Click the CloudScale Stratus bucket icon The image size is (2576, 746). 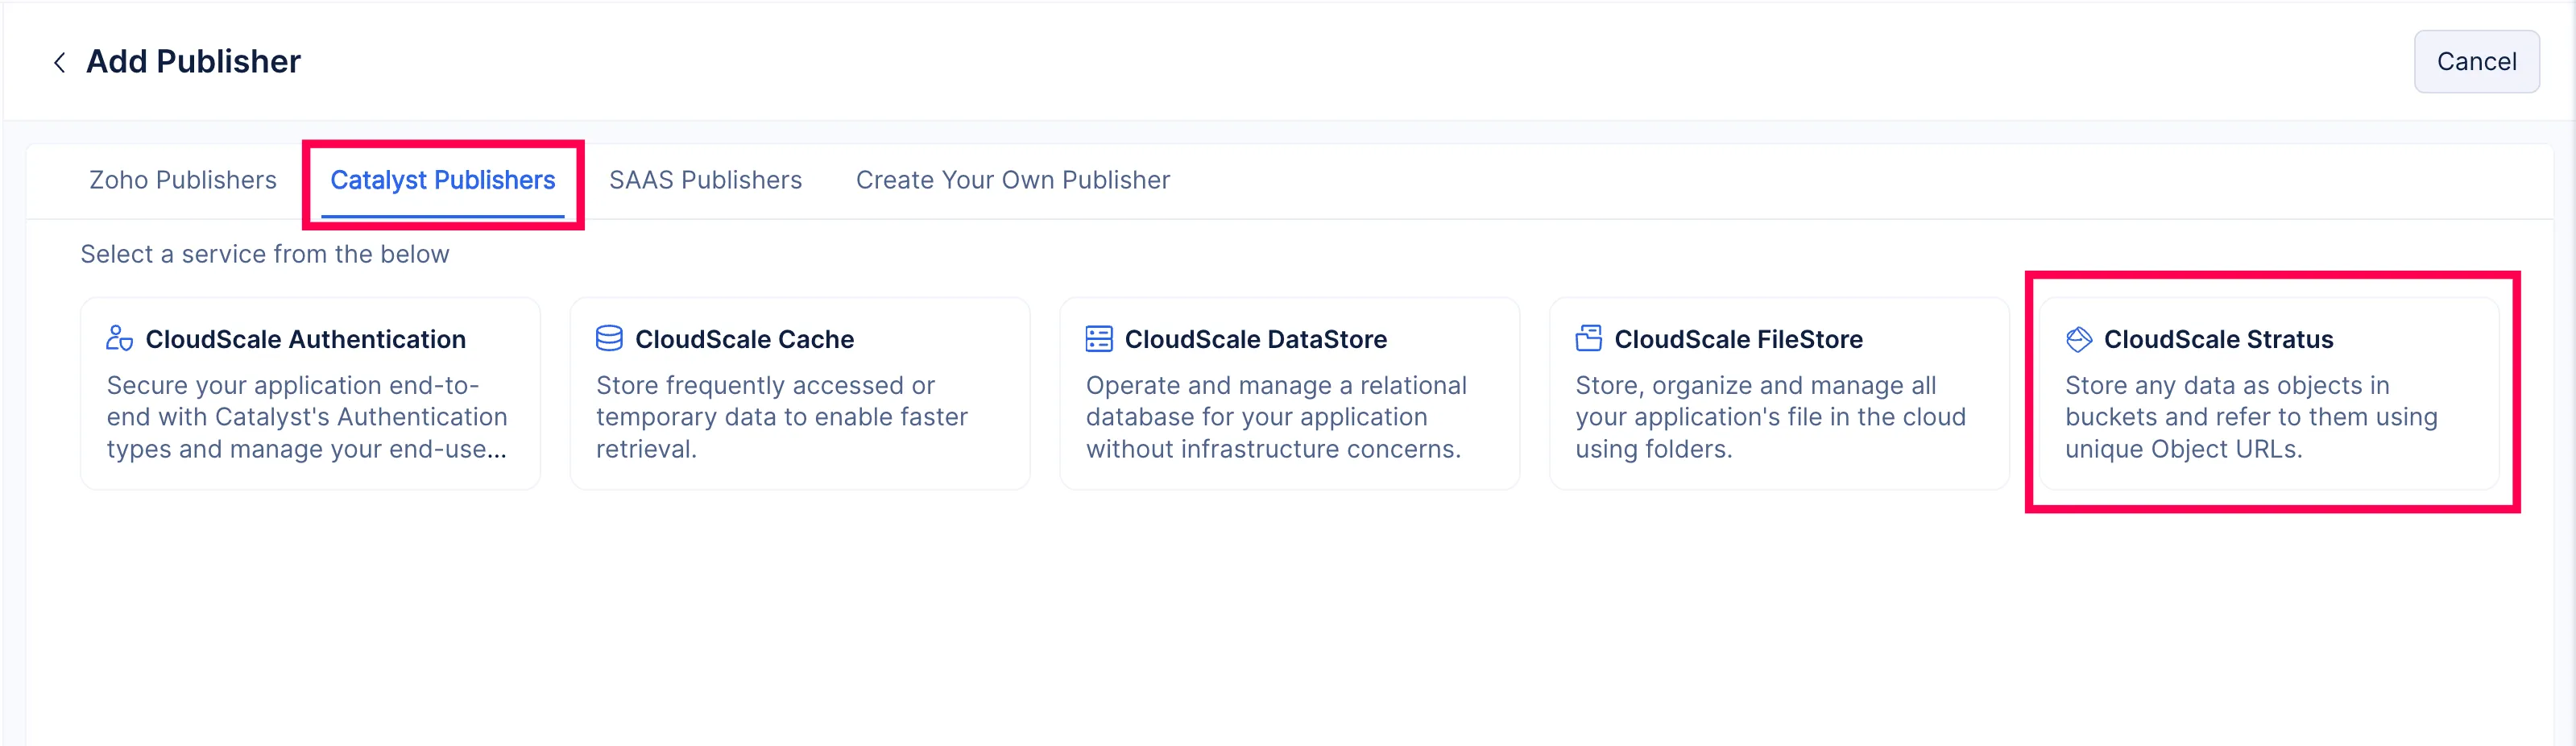(x=2078, y=339)
